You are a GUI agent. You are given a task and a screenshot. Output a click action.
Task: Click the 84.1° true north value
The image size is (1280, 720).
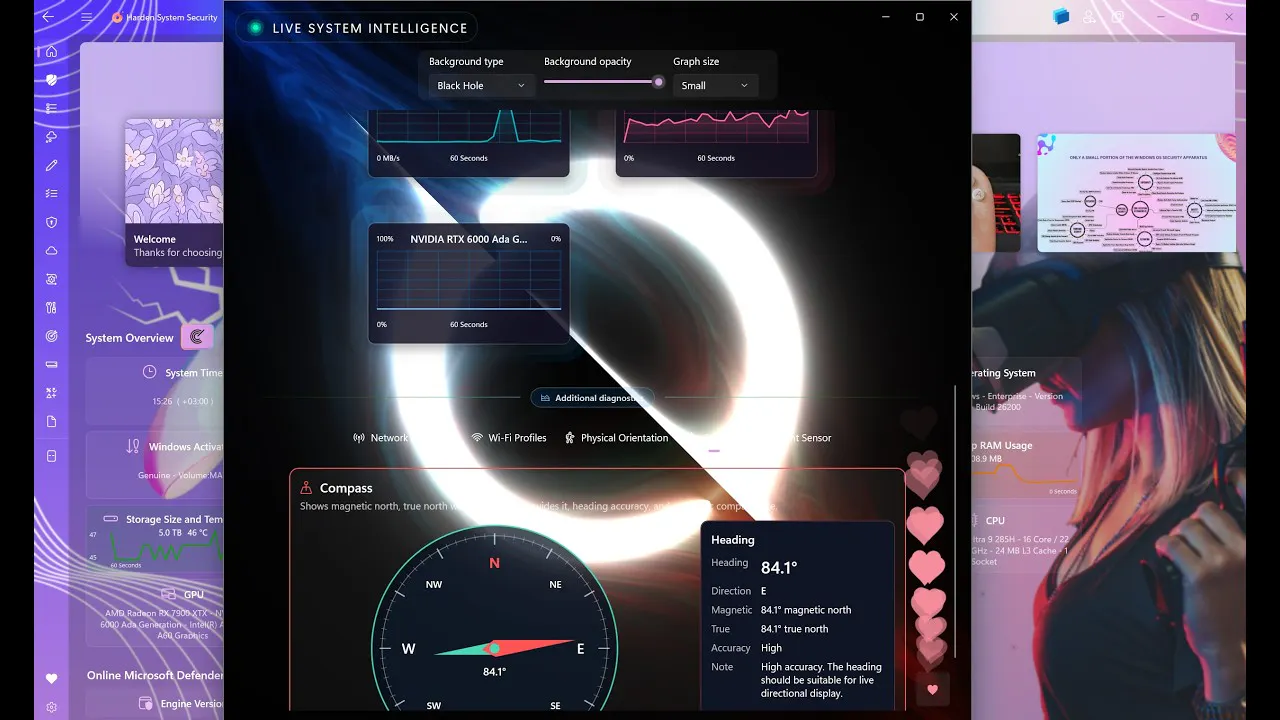point(795,629)
